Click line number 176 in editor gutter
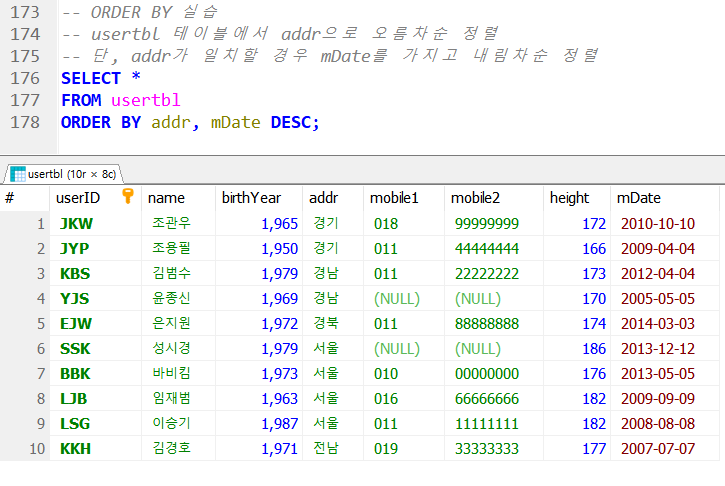725x486 pixels. tap(25, 78)
